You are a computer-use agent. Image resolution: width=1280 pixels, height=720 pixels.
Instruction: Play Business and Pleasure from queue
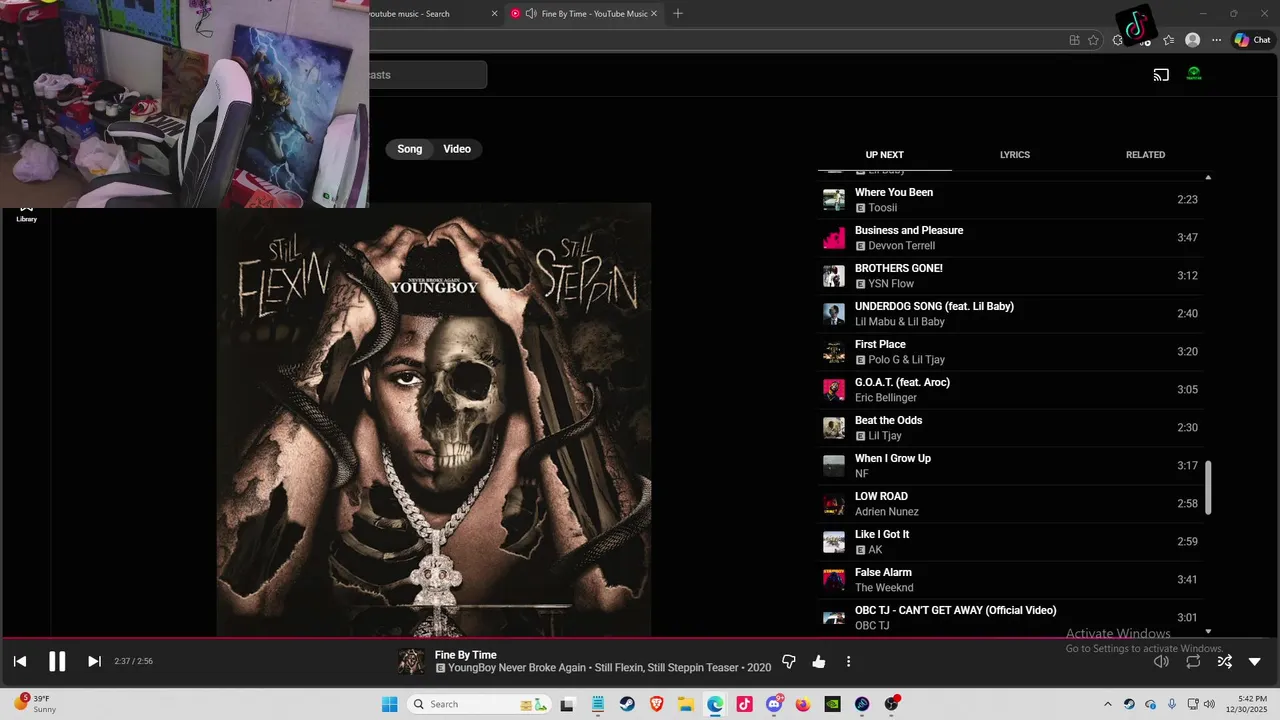[x=1010, y=238]
